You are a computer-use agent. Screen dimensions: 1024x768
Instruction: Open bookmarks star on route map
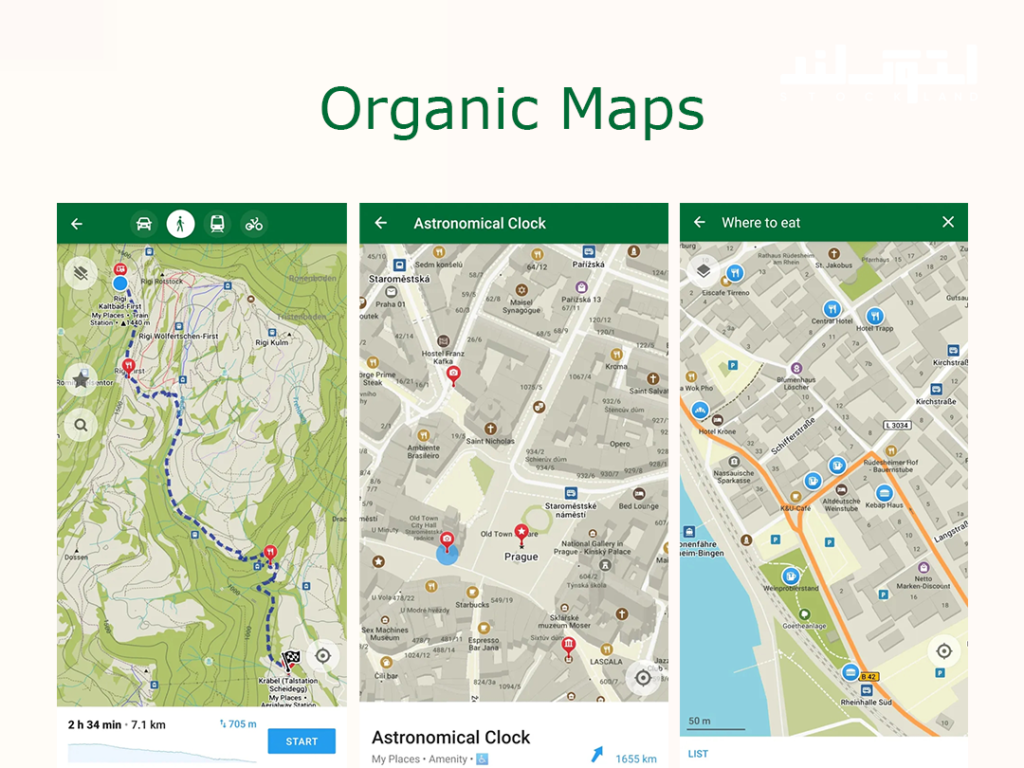(x=81, y=379)
